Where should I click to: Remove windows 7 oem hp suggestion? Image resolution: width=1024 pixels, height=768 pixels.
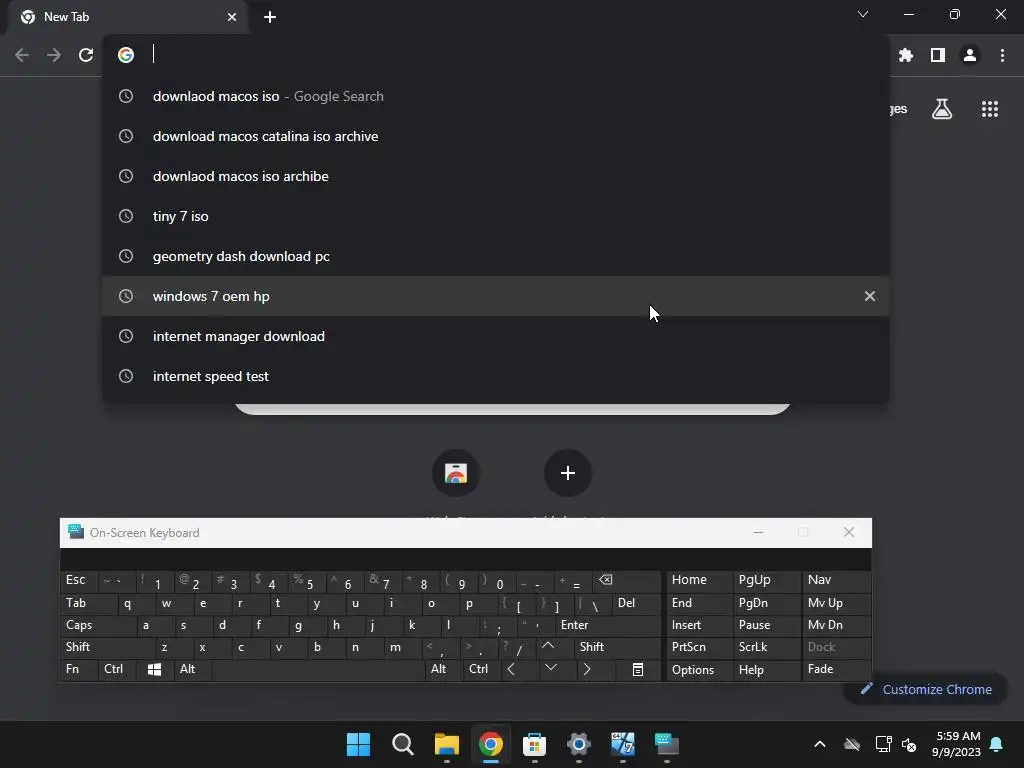click(x=869, y=296)
